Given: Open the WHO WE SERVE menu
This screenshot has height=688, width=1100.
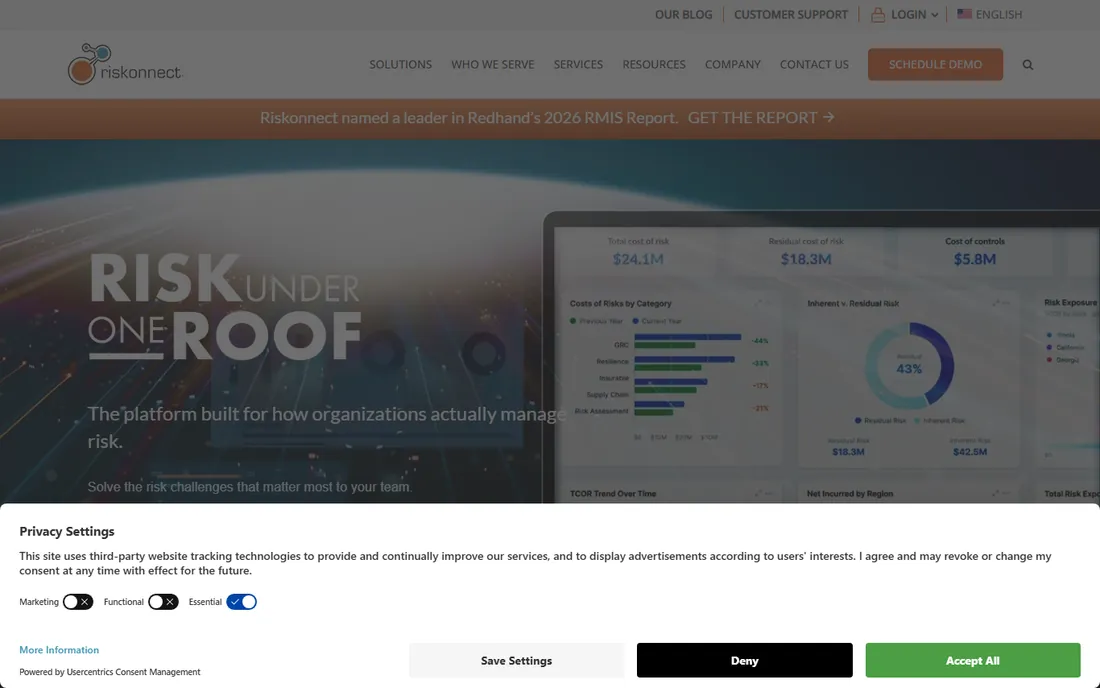Looking at the screenshot, I should pyautogui.click(x=492, y=65).
